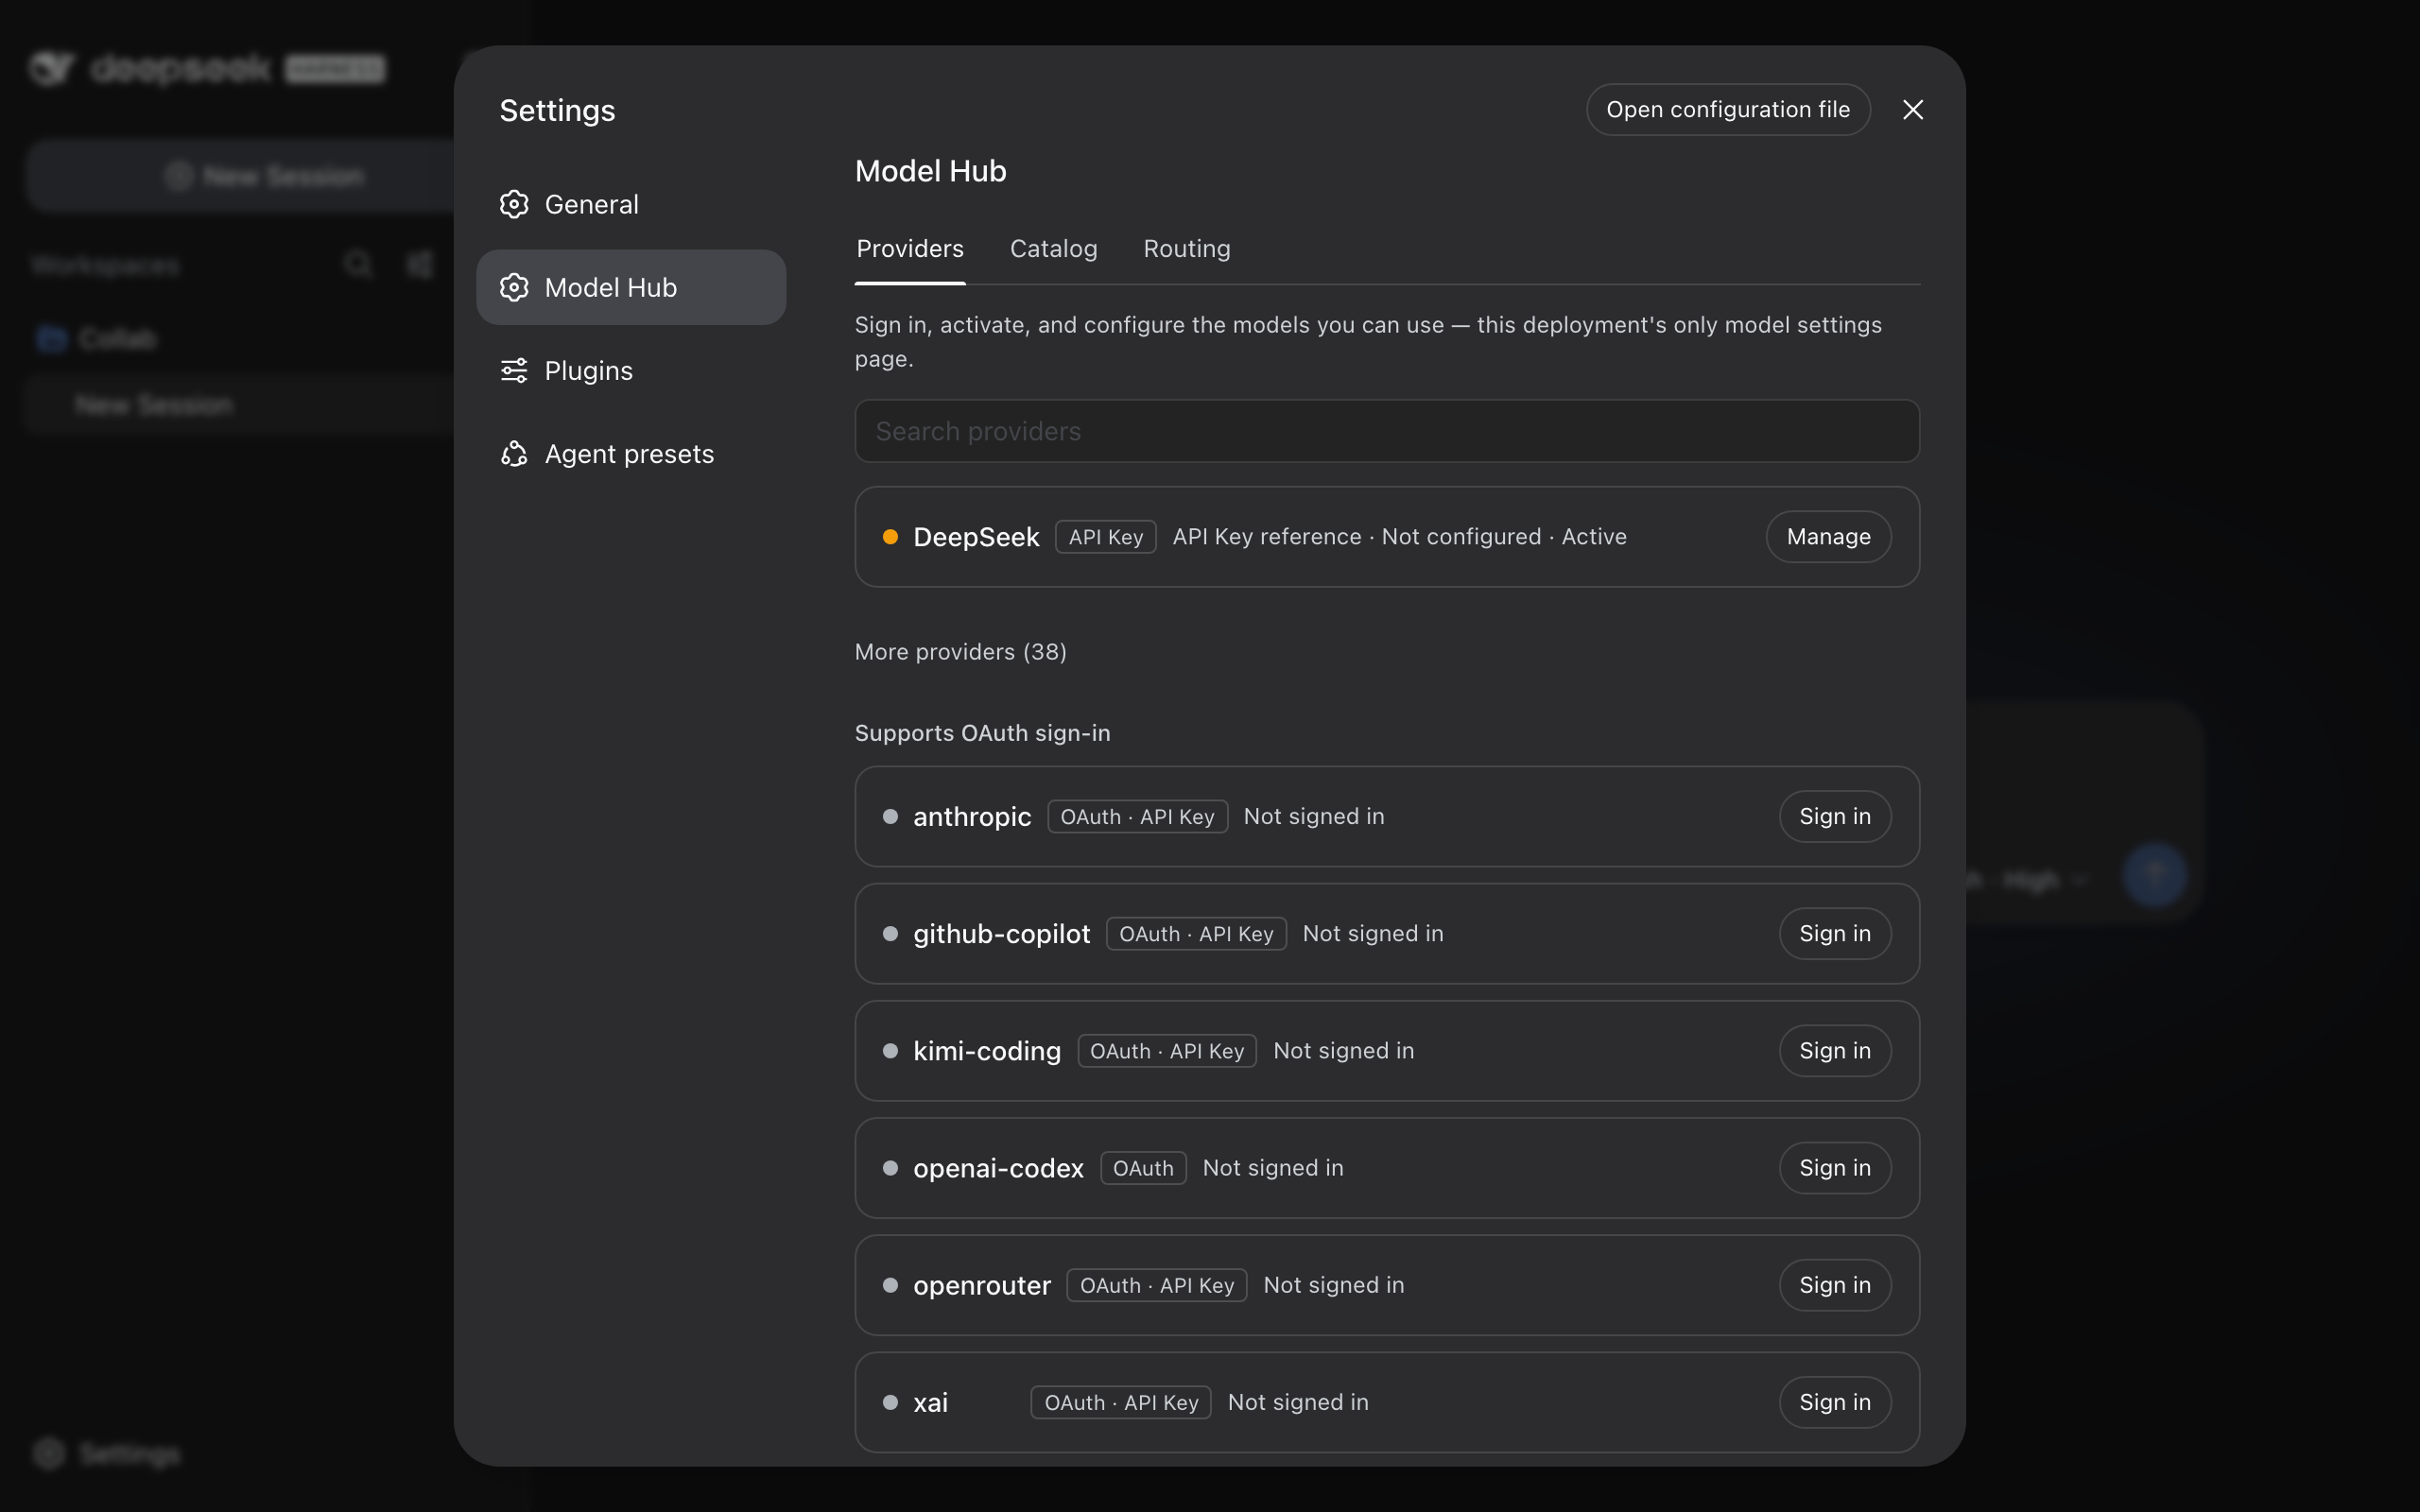Click the 'Supports OAuth sign-in' heading

click(x=982, y=733)
